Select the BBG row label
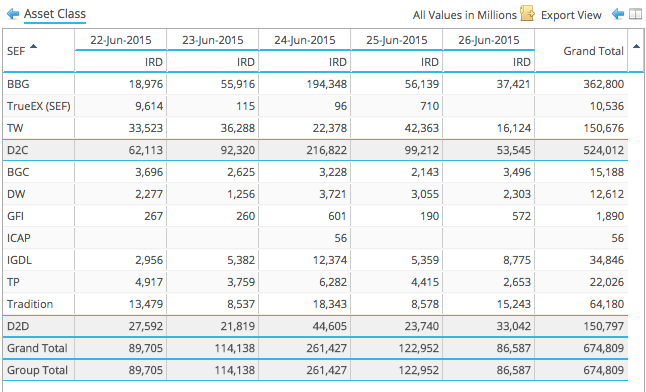646x392 pixels. [x=18, y=84]
